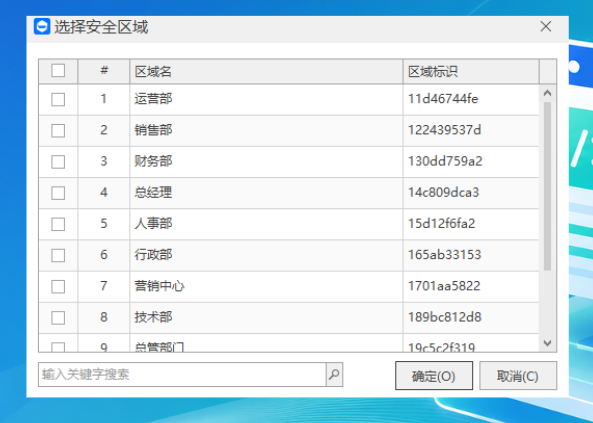Sort by the 区域标识 column header
This screenshot has height=423, width=593.
(471, 72)
